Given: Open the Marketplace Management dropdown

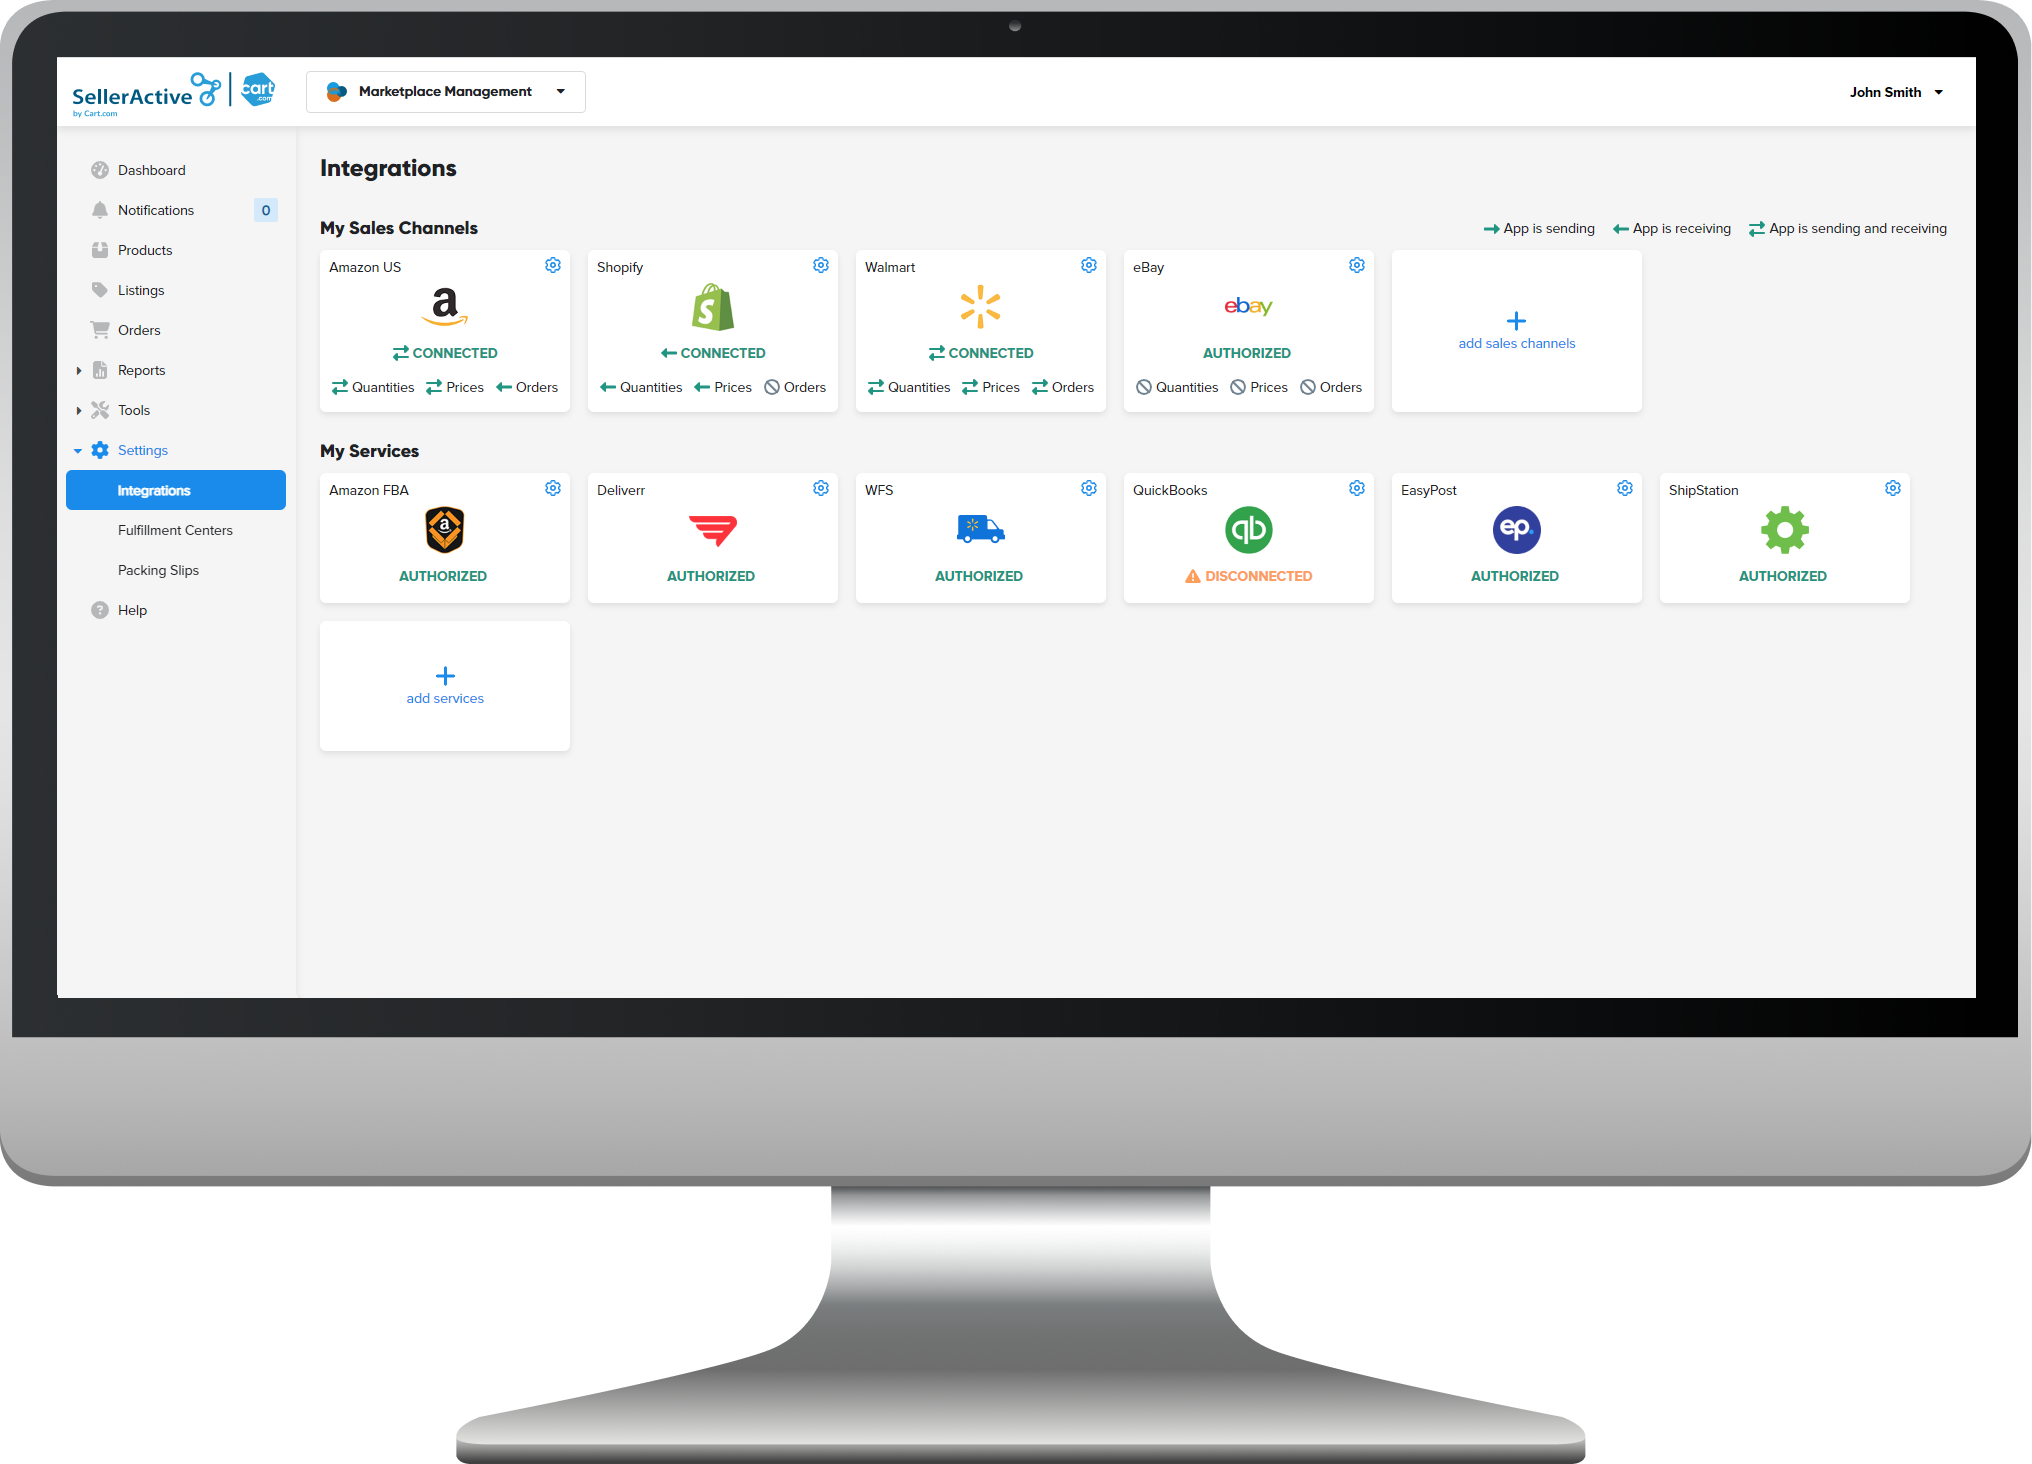Looking at the screenshot, I should tap(446, 92).
